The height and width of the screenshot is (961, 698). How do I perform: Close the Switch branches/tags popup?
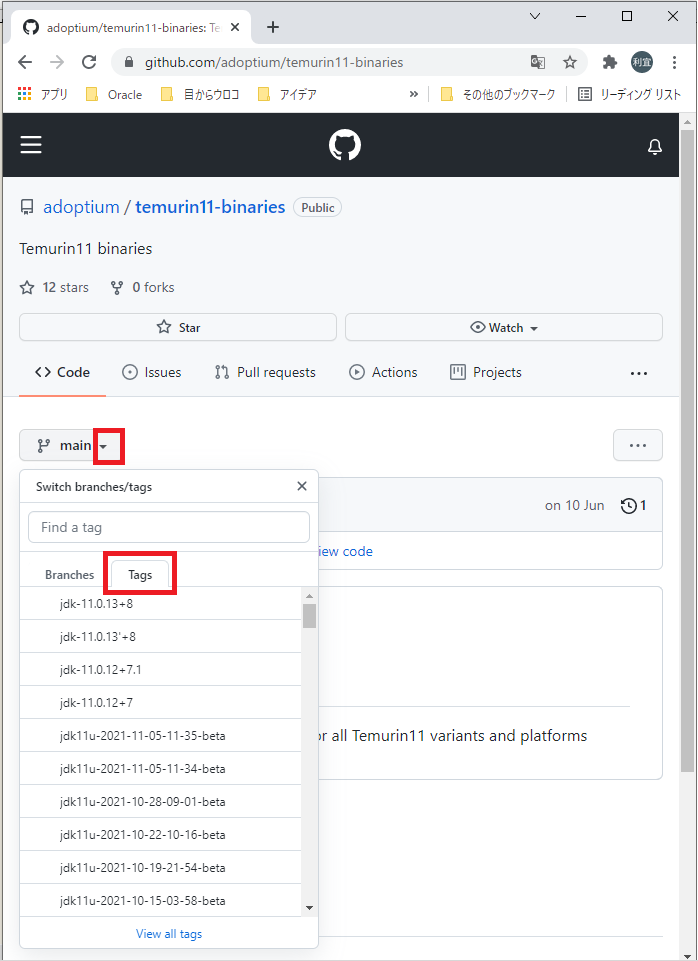302,486
